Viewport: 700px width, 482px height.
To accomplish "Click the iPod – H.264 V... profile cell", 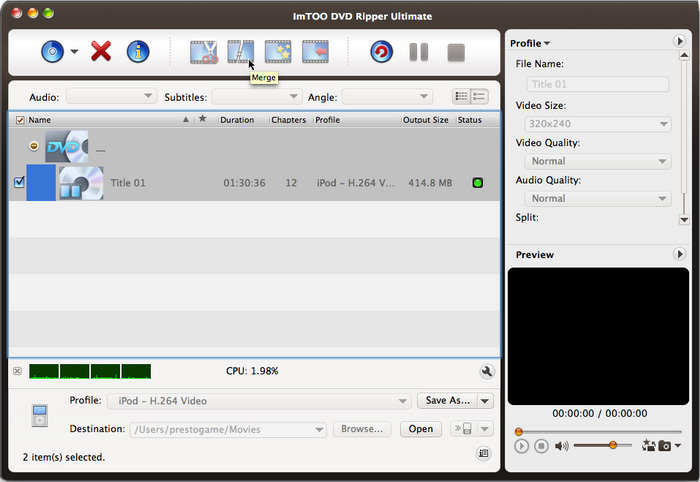I will click(355, 183).
